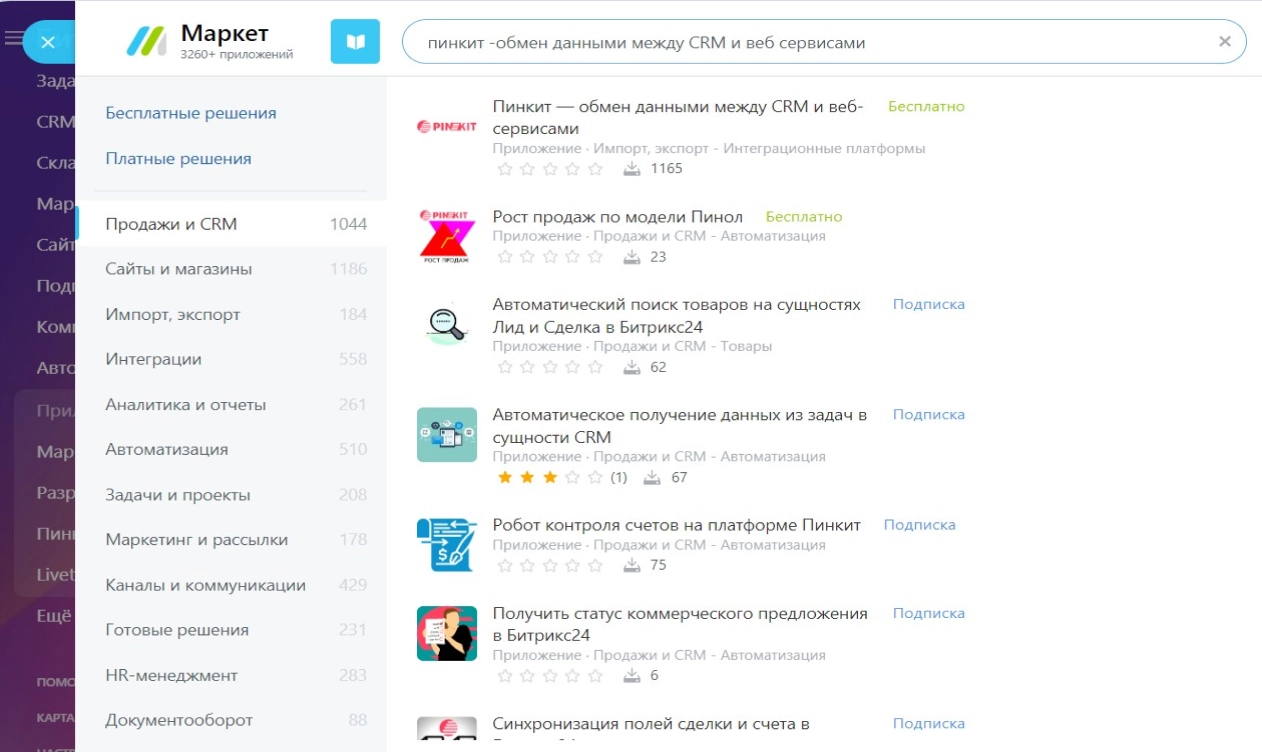Open the Робот контроля счетов app icon
The width and height of the screenshot is (1262, 752).
point(446,545)
